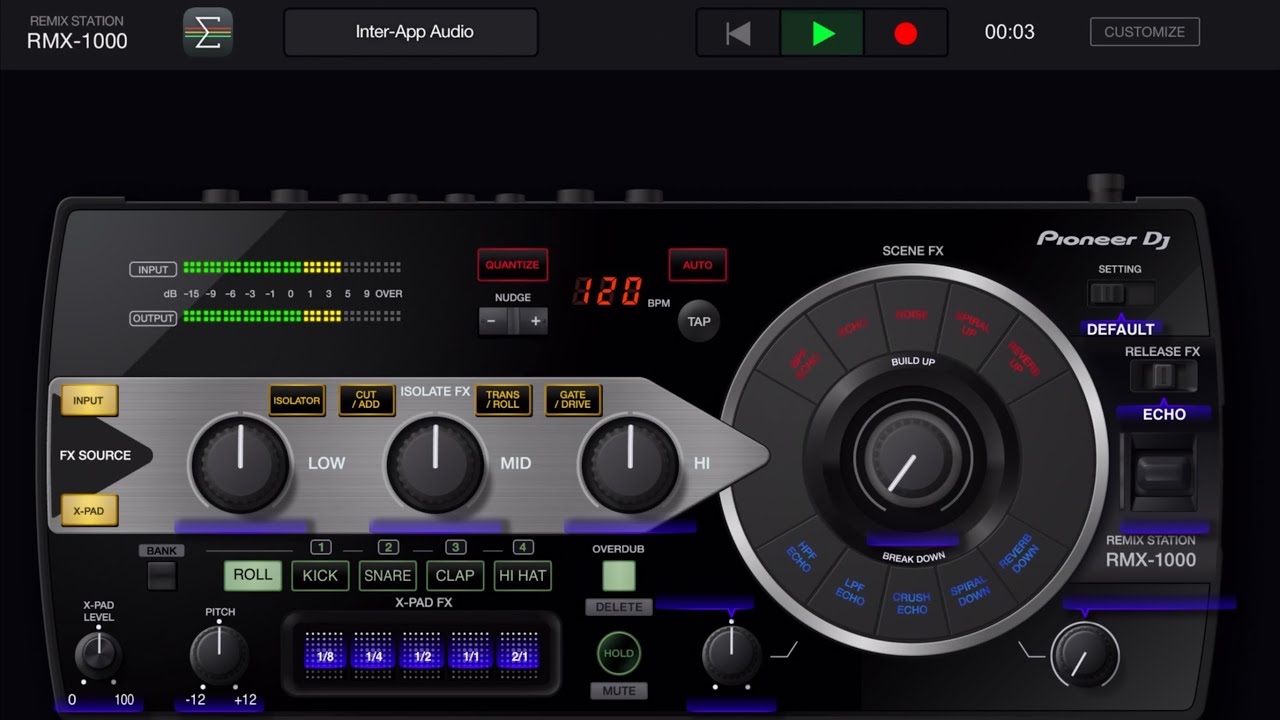Trigger the Release FX lever
Viewport: 1280px width, 720px height.
pos(1162,473)
